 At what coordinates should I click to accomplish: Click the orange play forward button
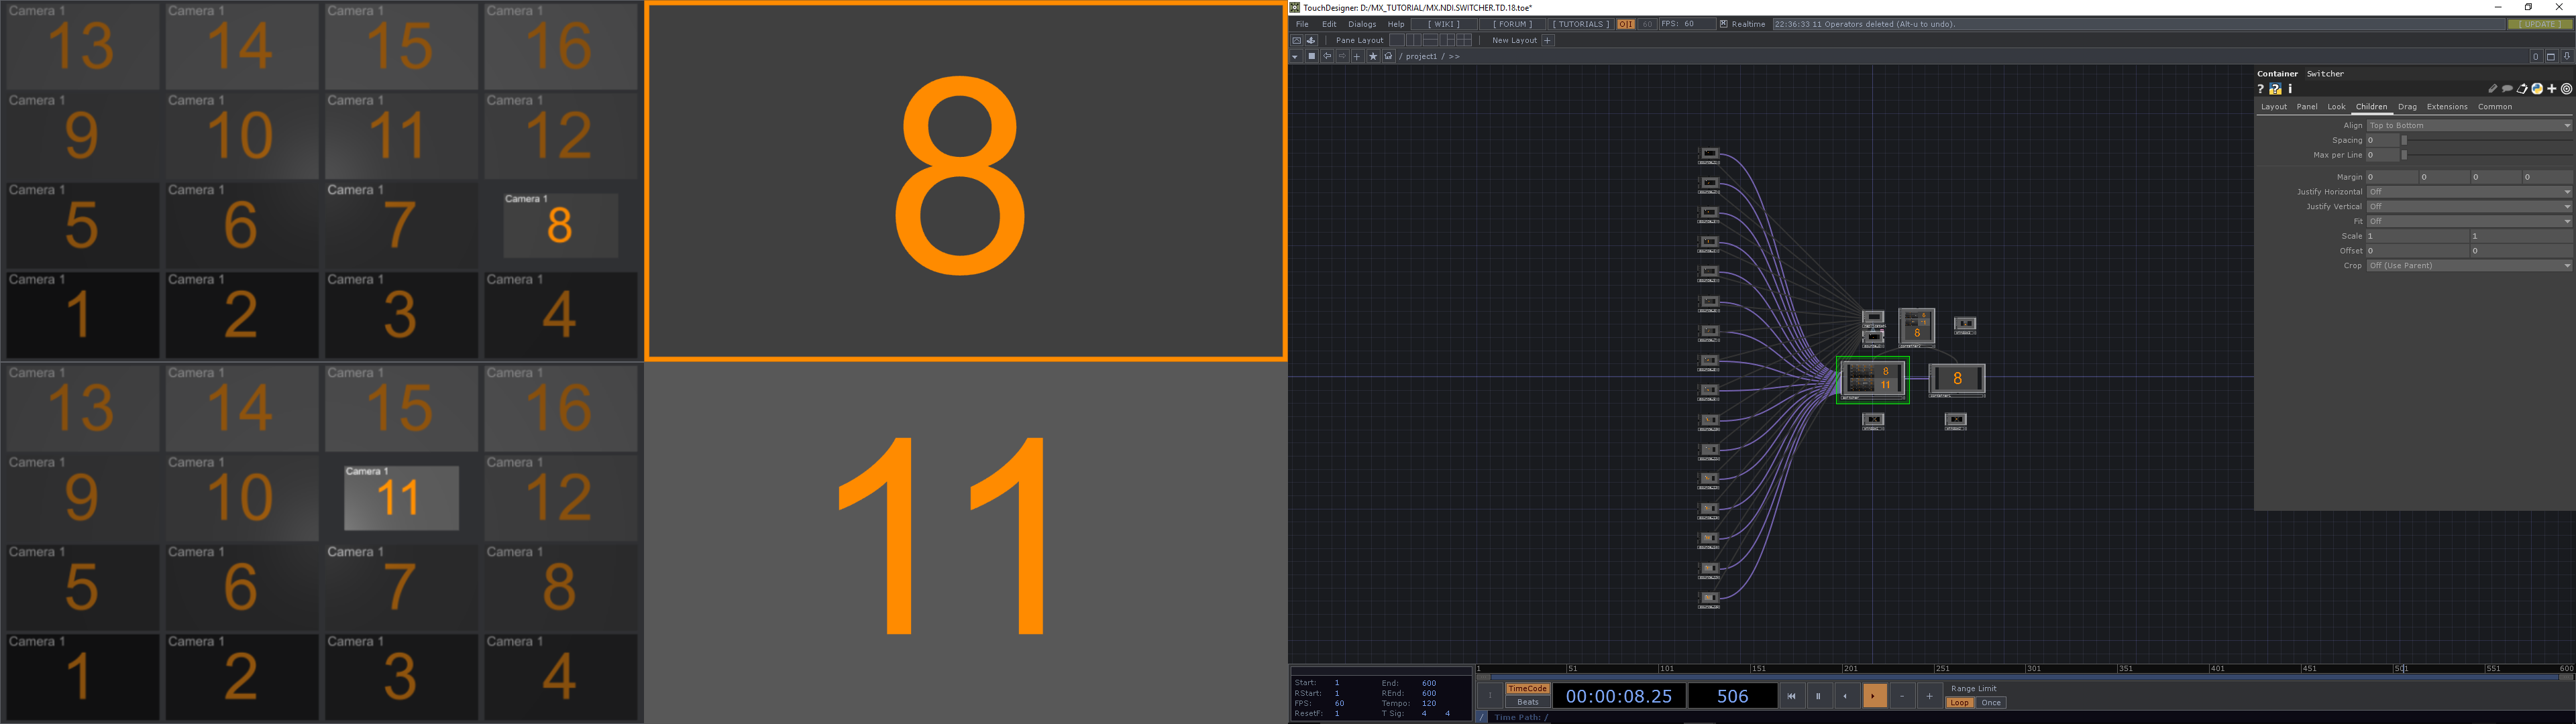(x=1874, y=696)
